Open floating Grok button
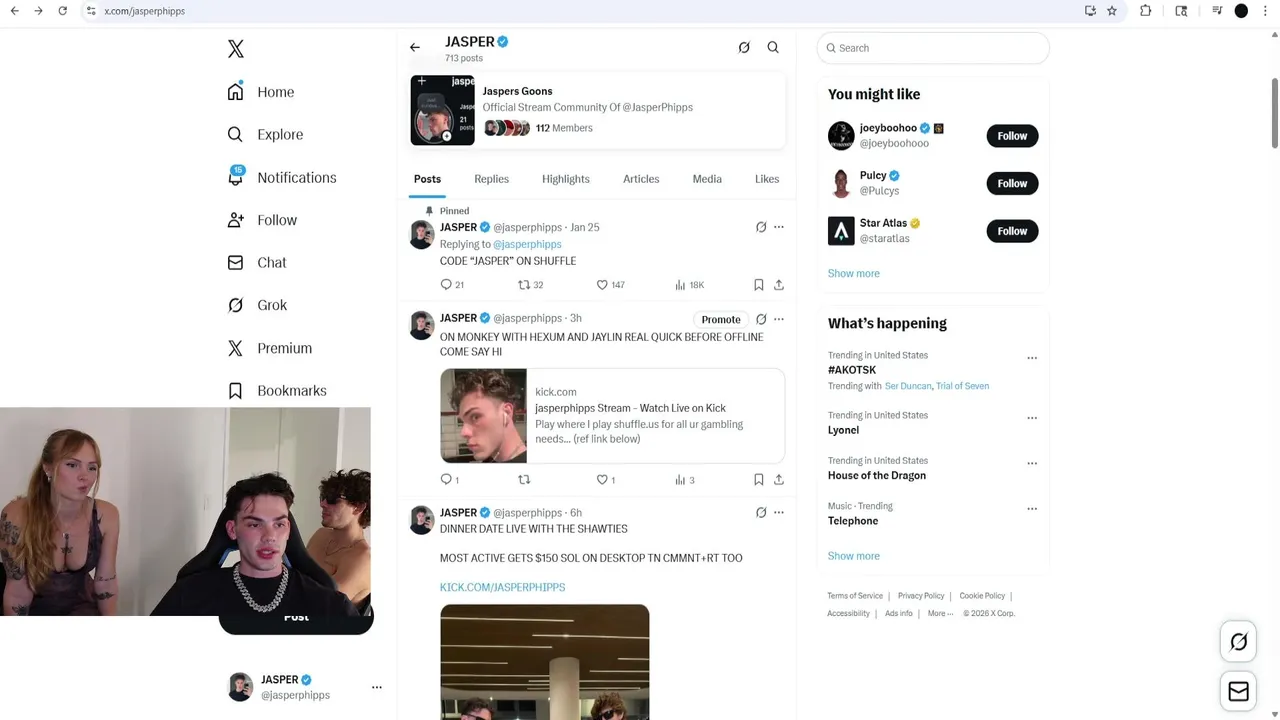This screenshot has width=1280, height=720. (1239, 642)
